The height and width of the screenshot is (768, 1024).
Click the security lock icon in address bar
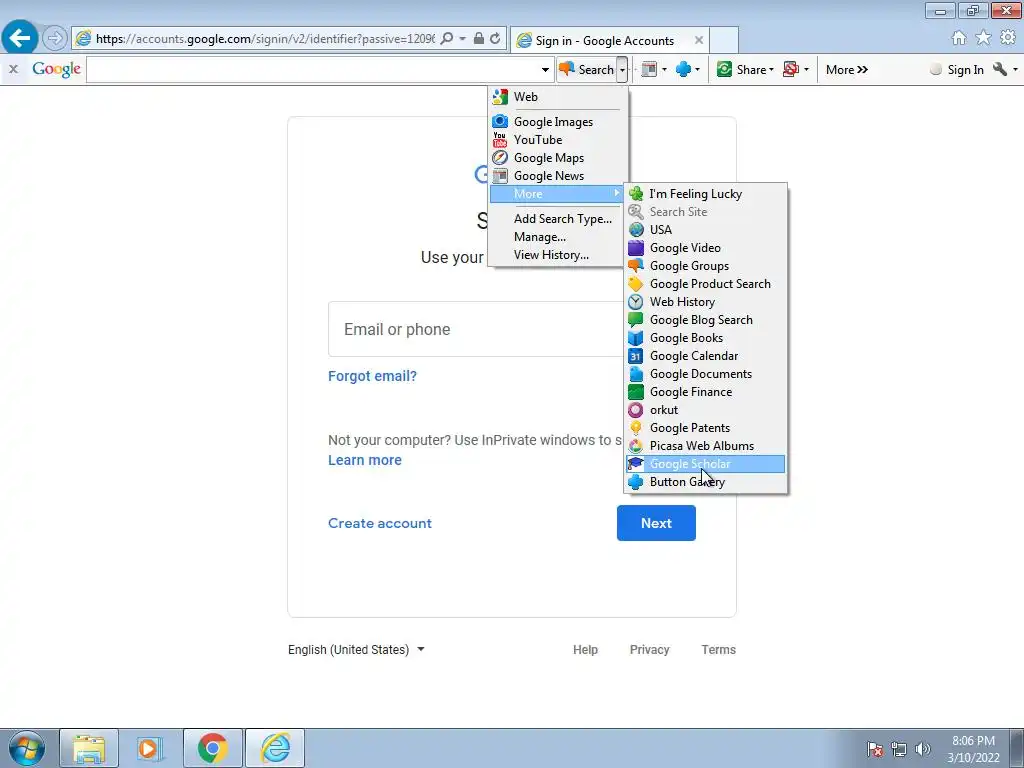(x=479, y=39)
